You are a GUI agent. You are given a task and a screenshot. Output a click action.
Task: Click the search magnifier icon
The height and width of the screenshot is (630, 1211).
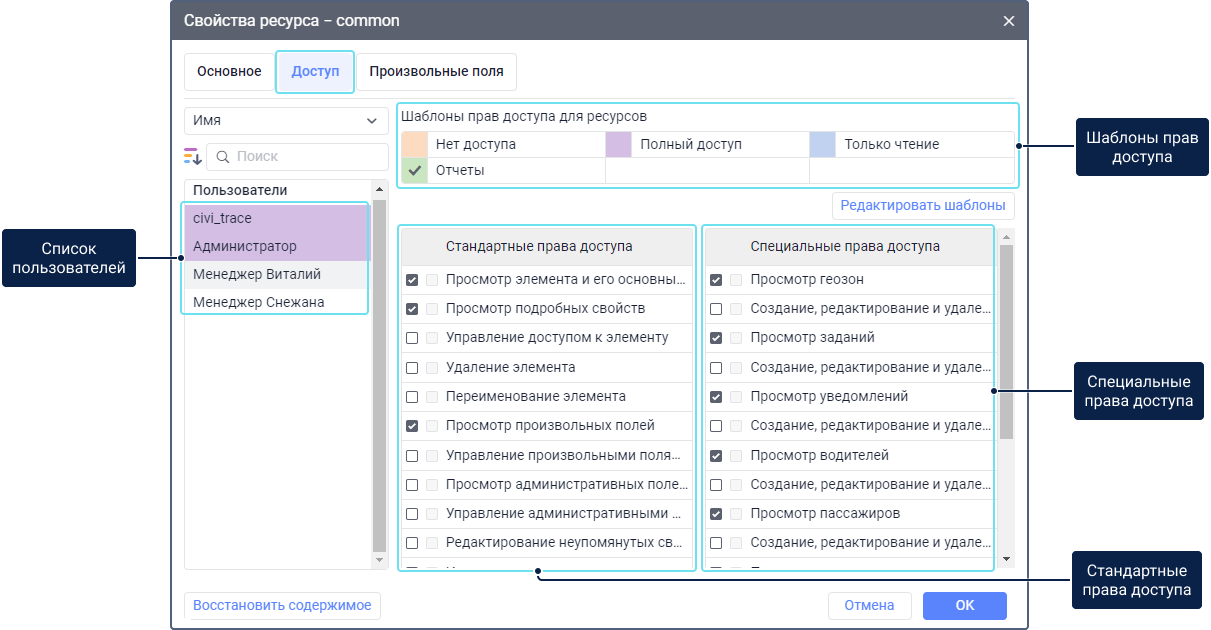pos(222,157)
